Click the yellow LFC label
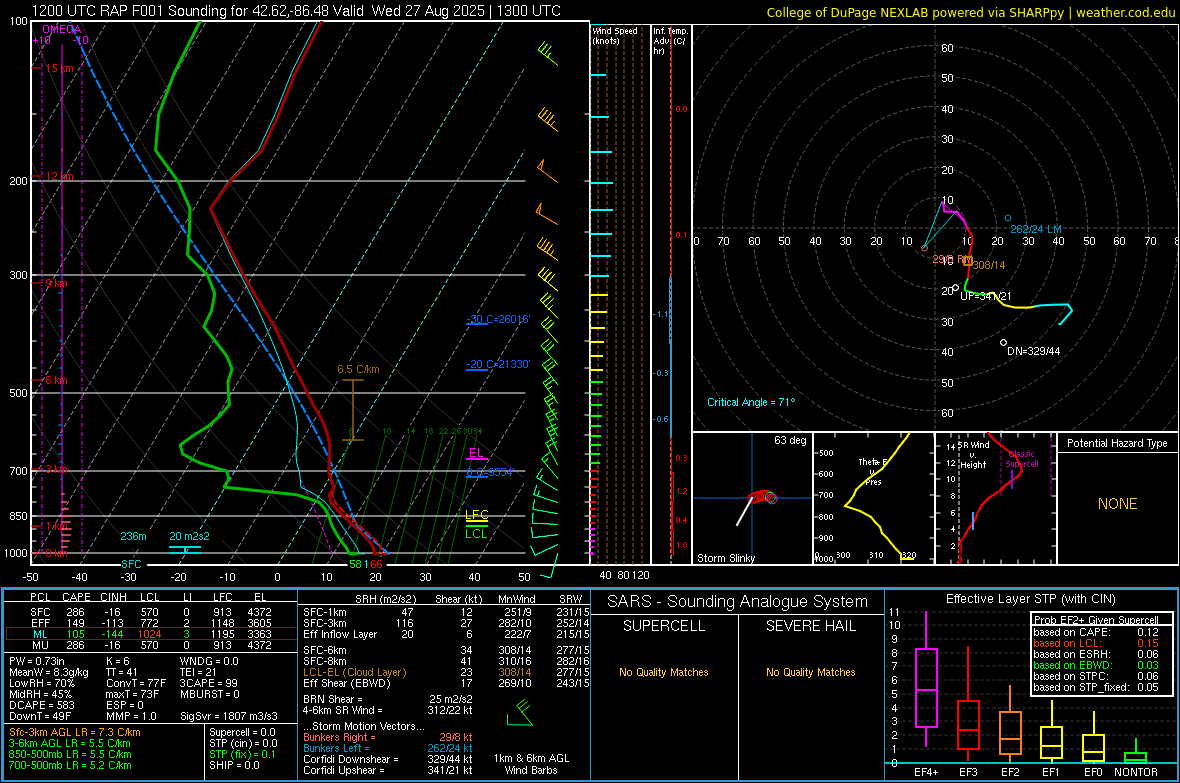The image size is (1180, 783). click(476, 515)
